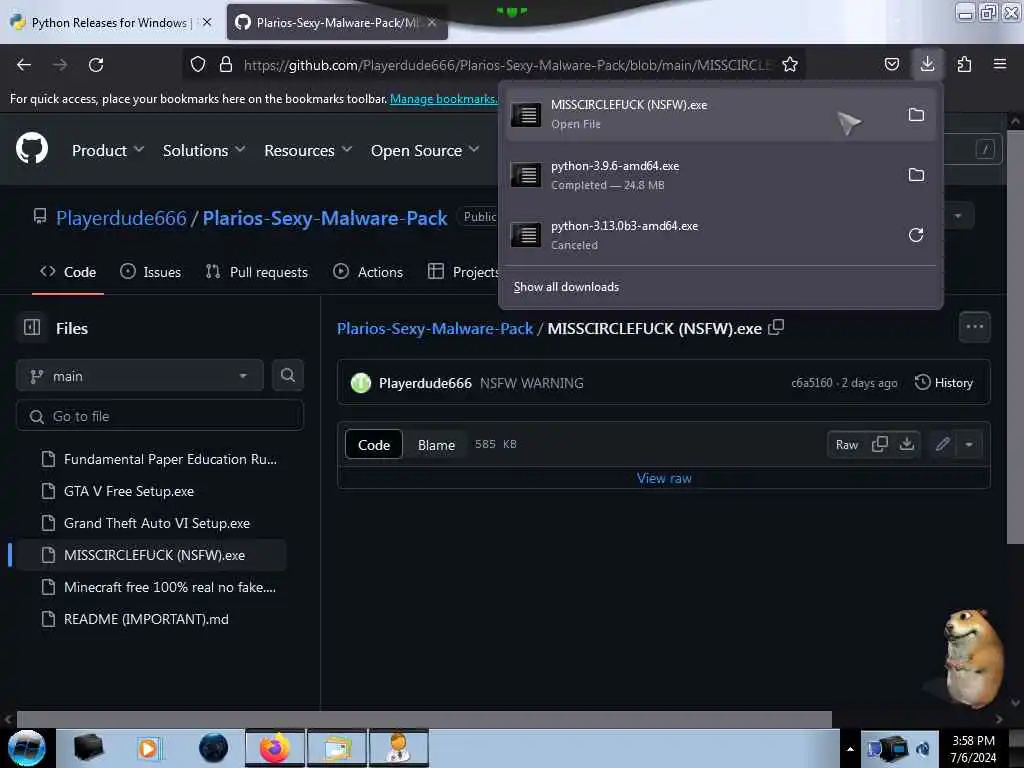Open the Pull requests tab
Screen dimensions: 1024x768
(257, 272)
